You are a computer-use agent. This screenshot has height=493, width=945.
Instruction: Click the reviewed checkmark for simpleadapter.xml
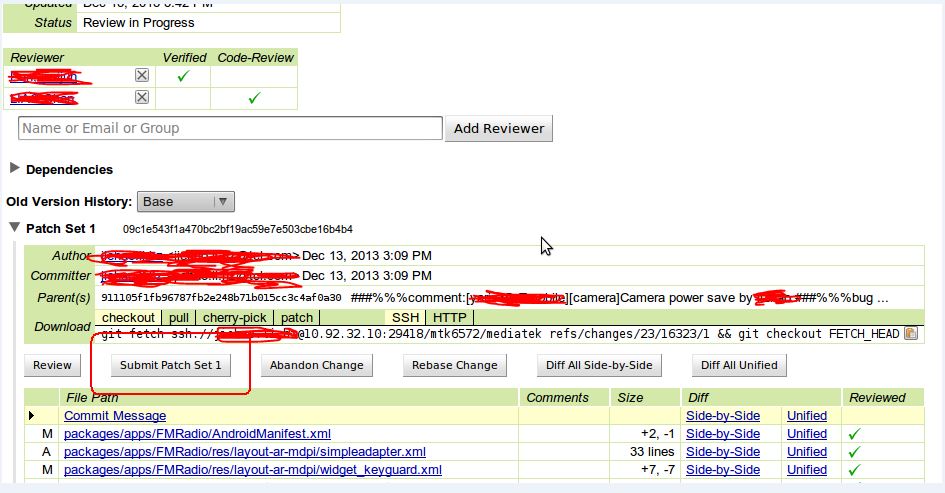coord(853,452)
